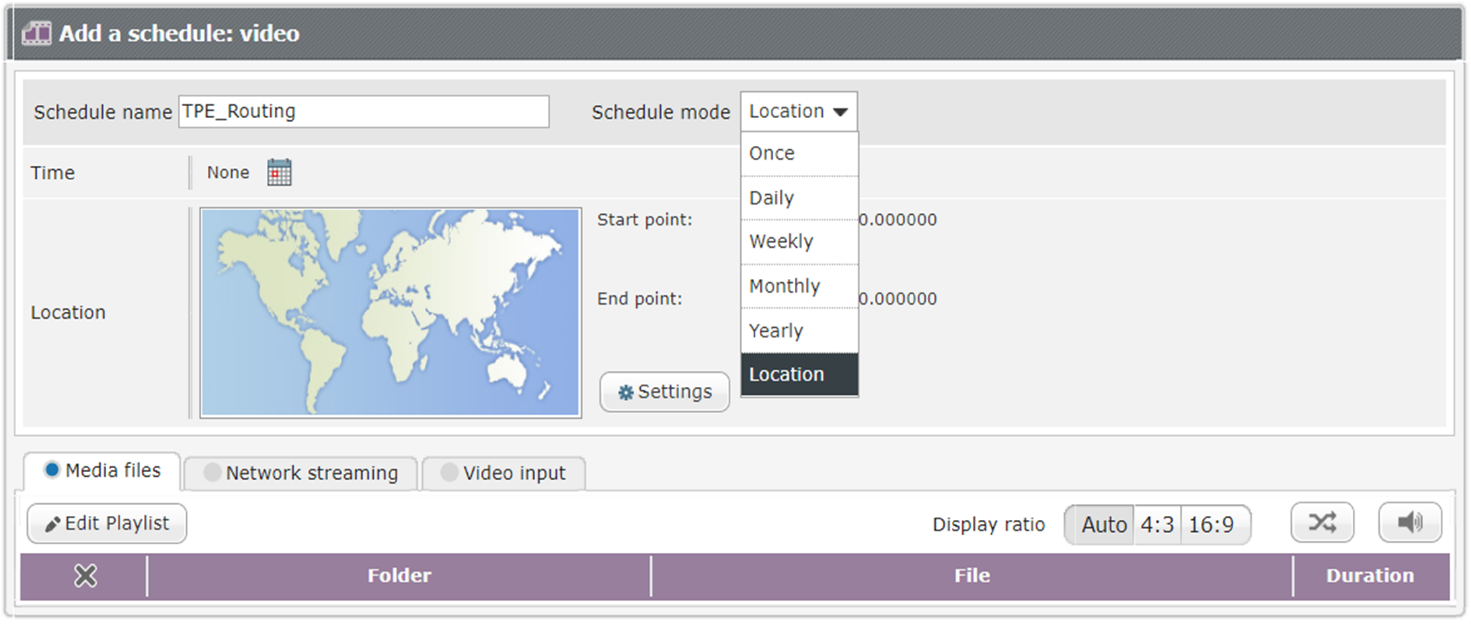Choose Daily from schedule mode list
The height and width of the screenshot is (624, 1471).
coord(799,198)
